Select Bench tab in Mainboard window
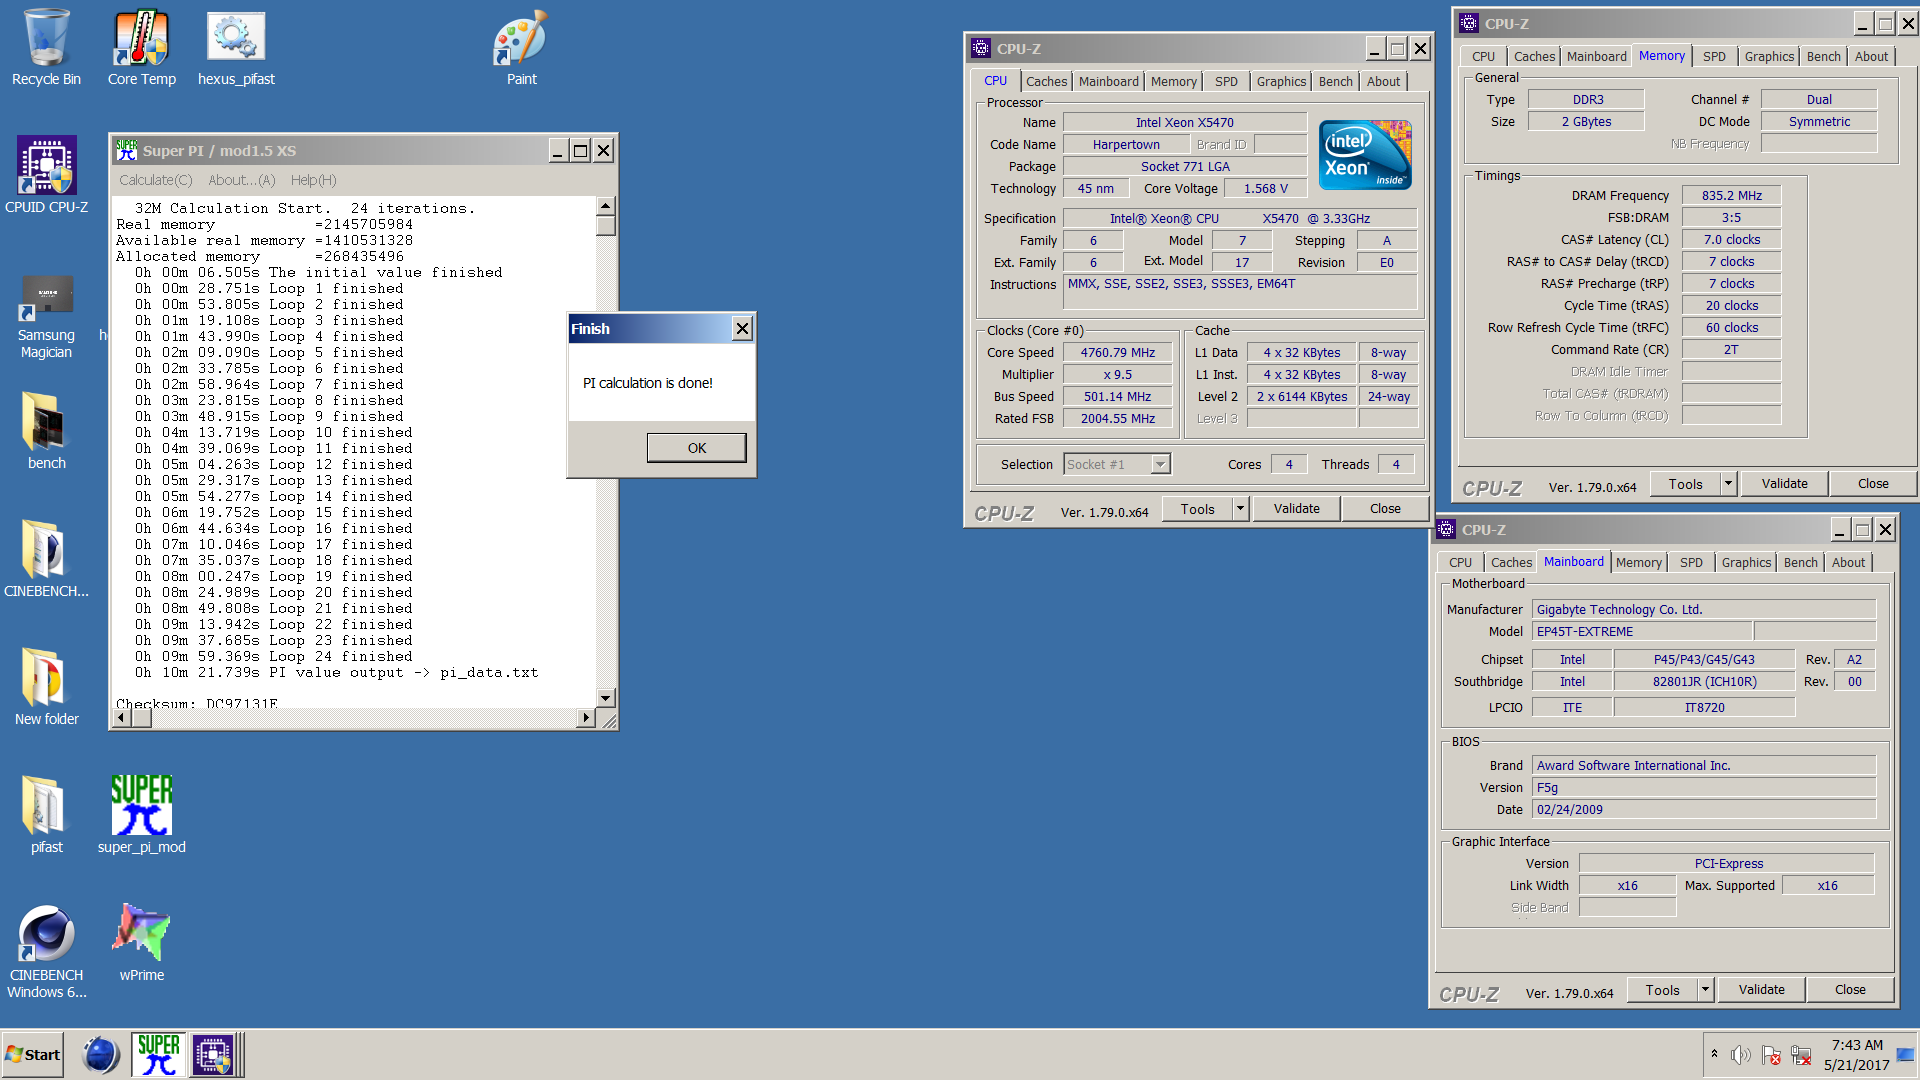This screenshot has width=1920, height=1080. point(1800,562)
